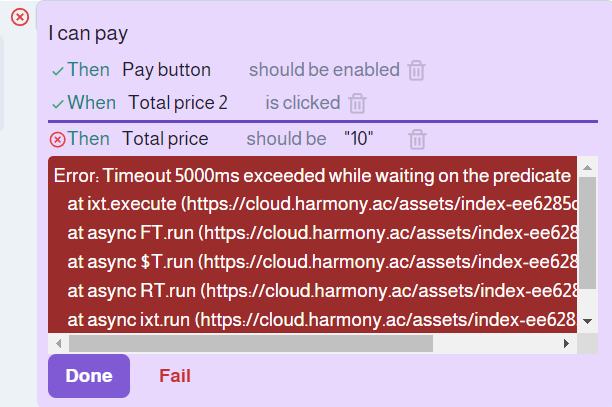Delete the Total price should be step with the trash icon
Screen dimensions: 612x407
click(x=417, y=140)
